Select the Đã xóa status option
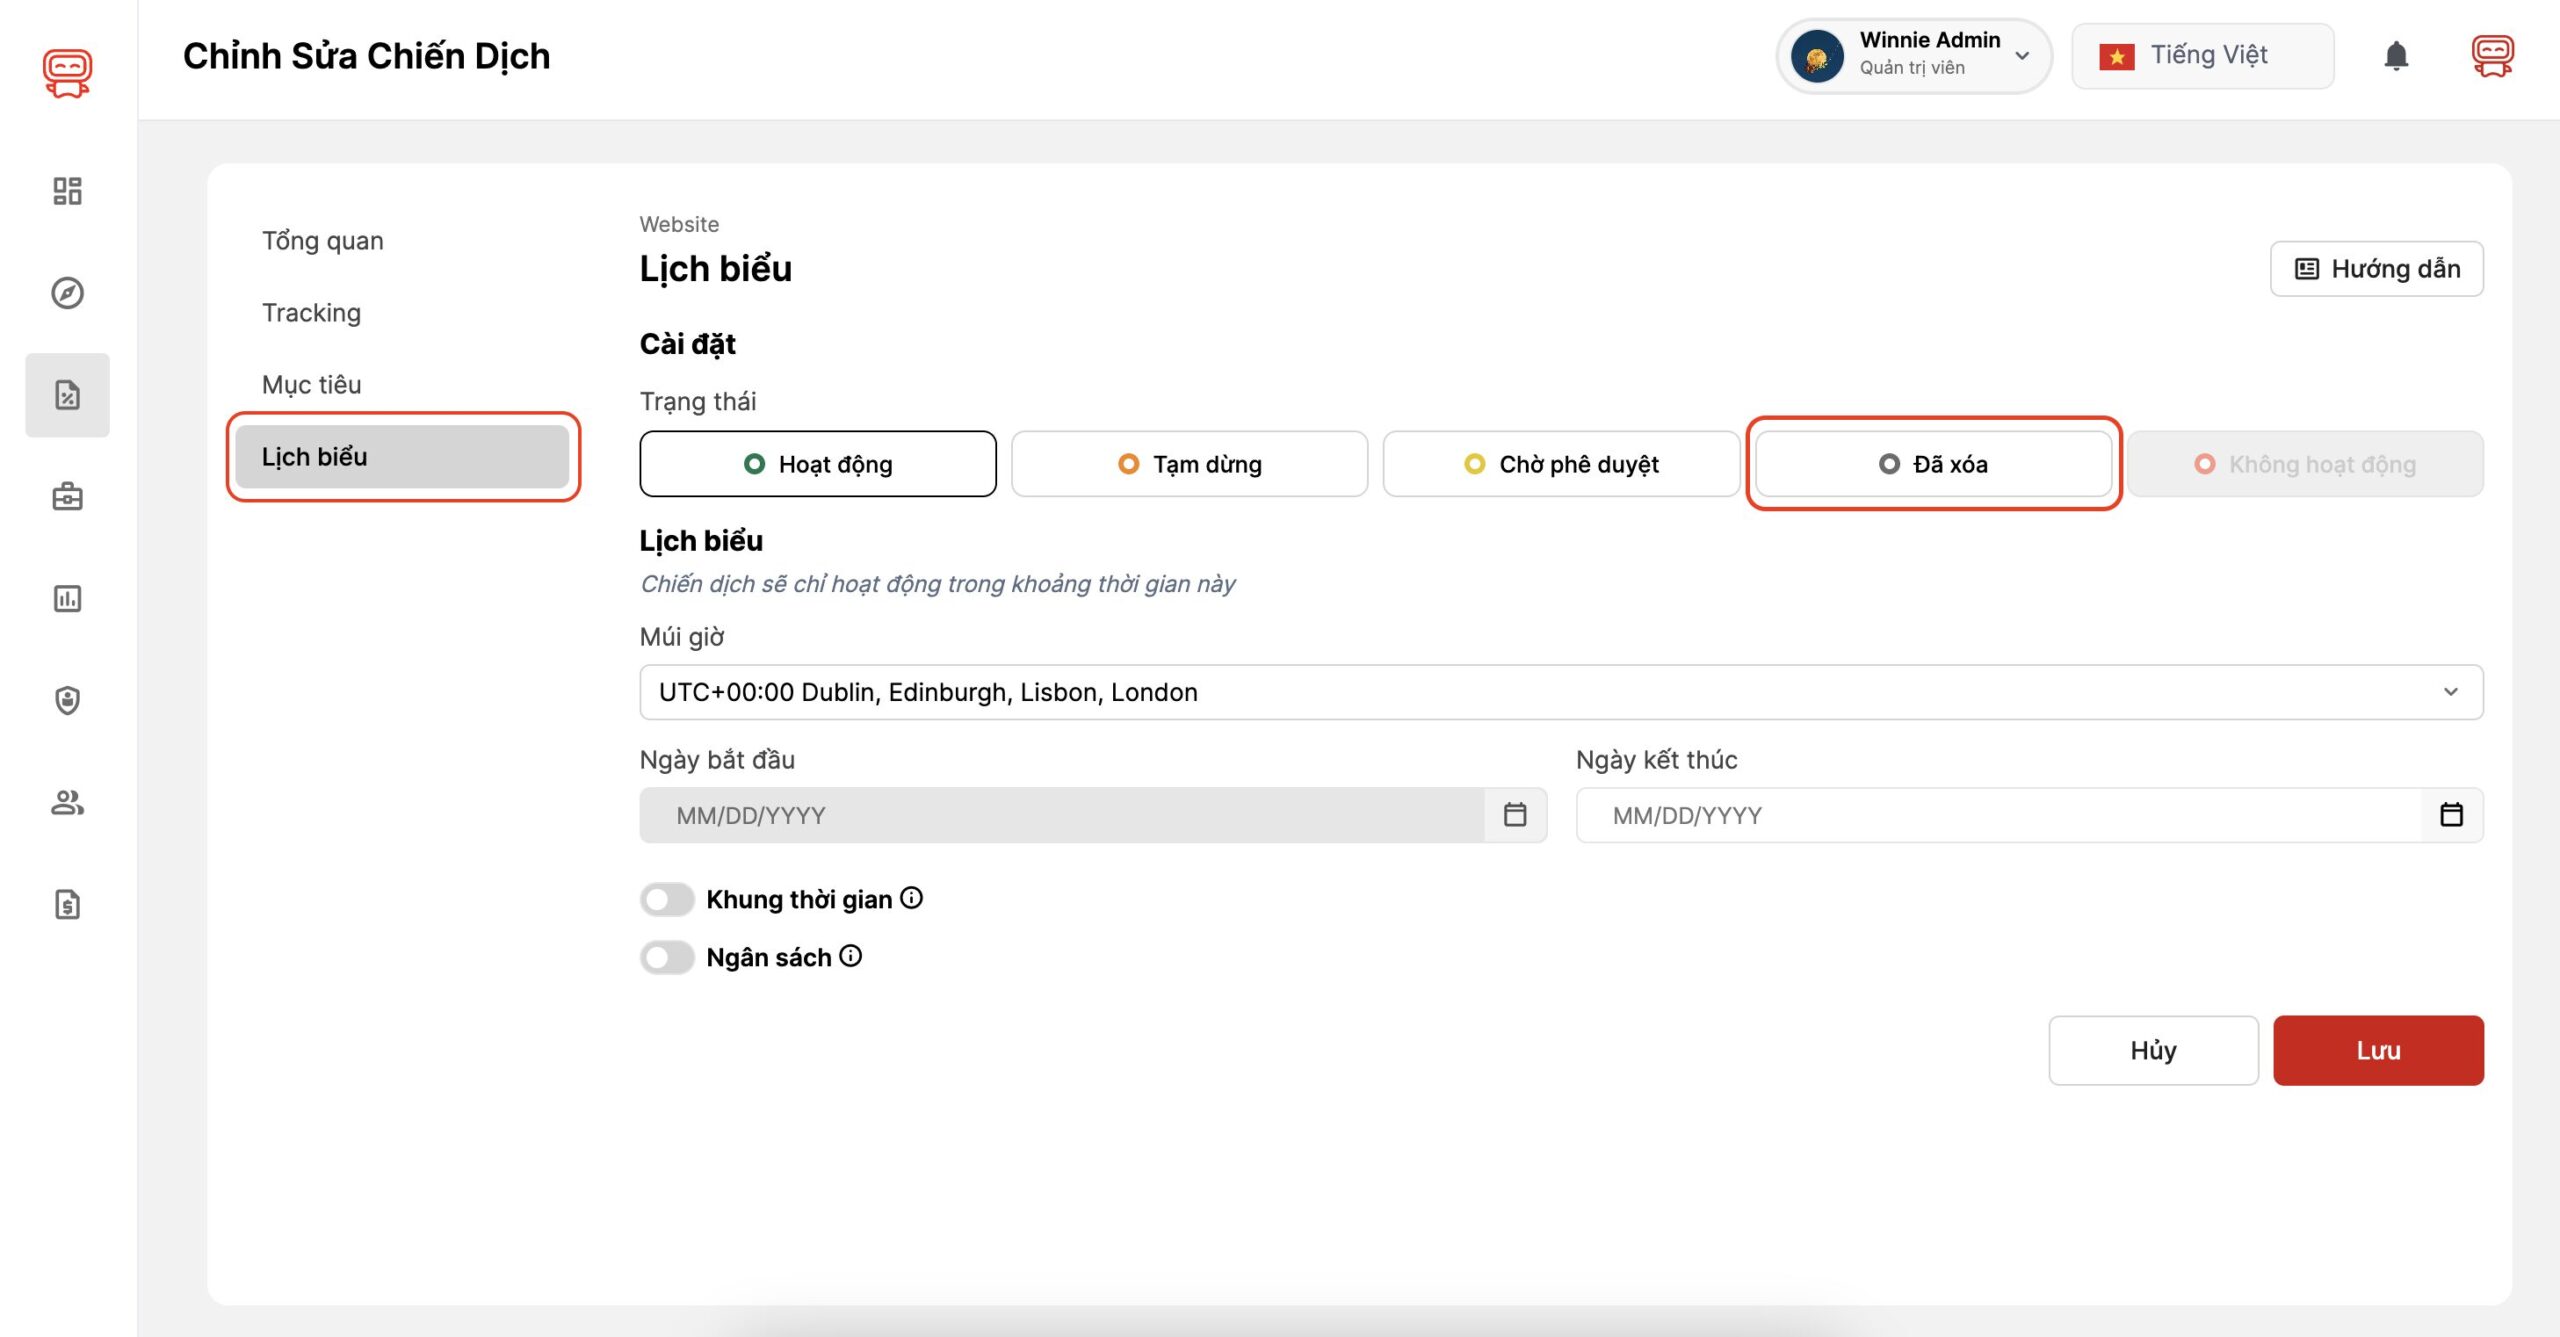The width and height of the screenshot is (2560, 1337). point(1932,464)
